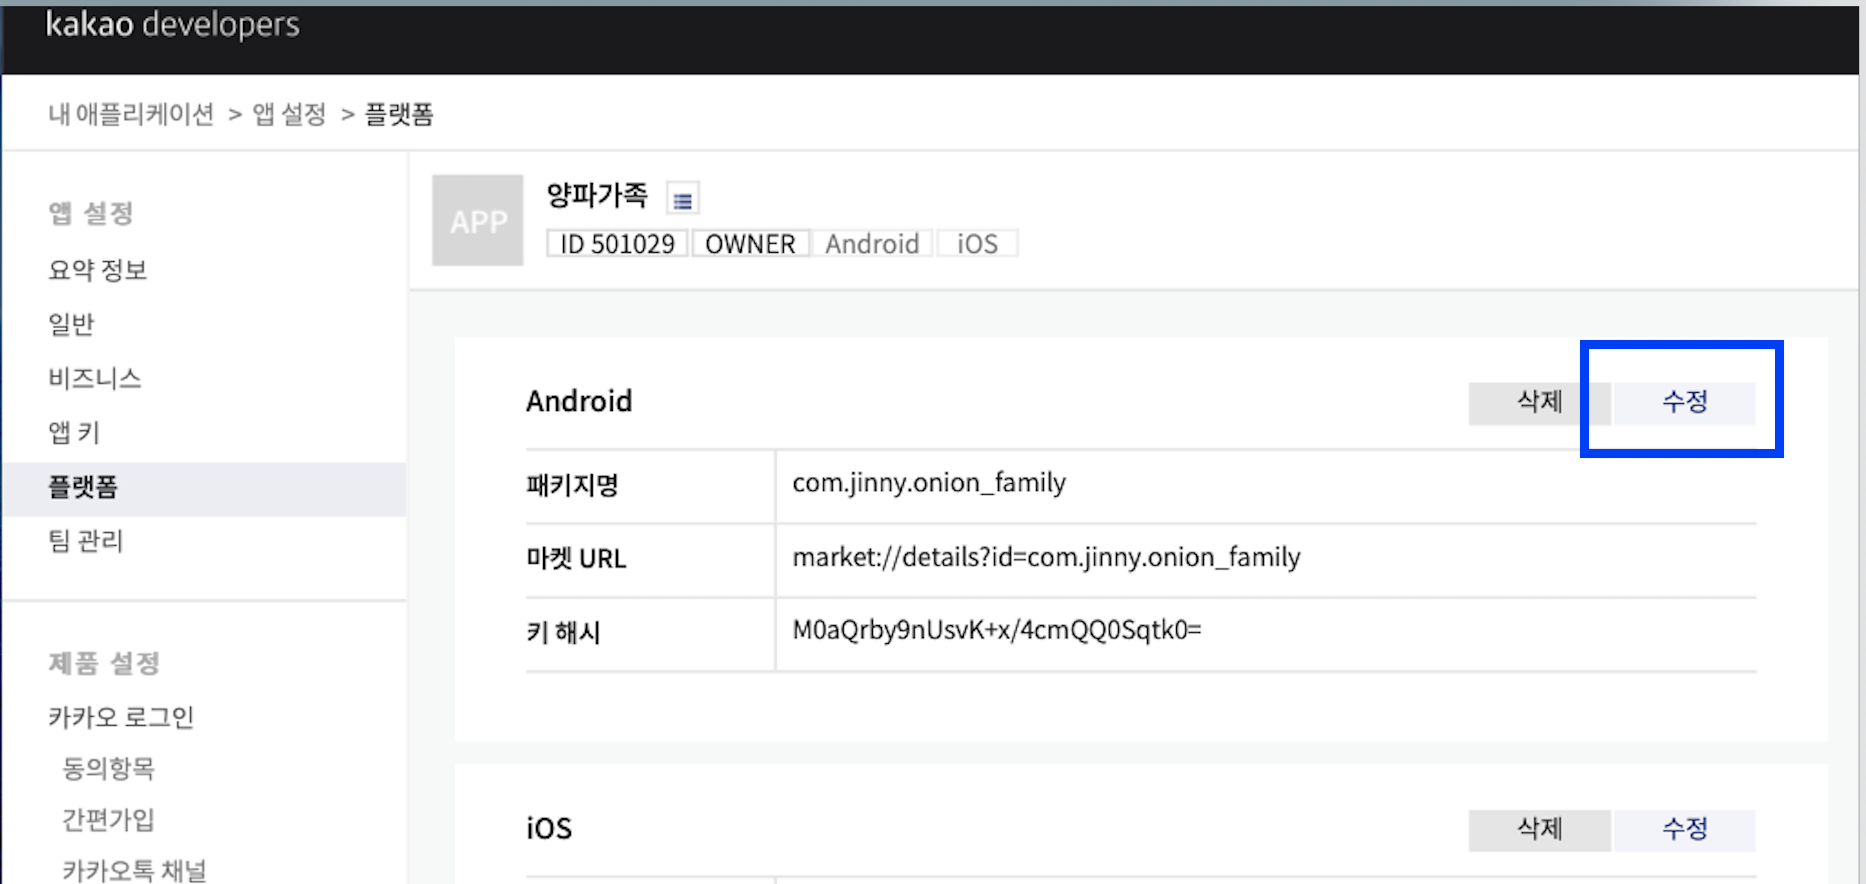Click the 키 해시 row label
The height and width of the screenshot is (884, 1866).
coord(563,632)
